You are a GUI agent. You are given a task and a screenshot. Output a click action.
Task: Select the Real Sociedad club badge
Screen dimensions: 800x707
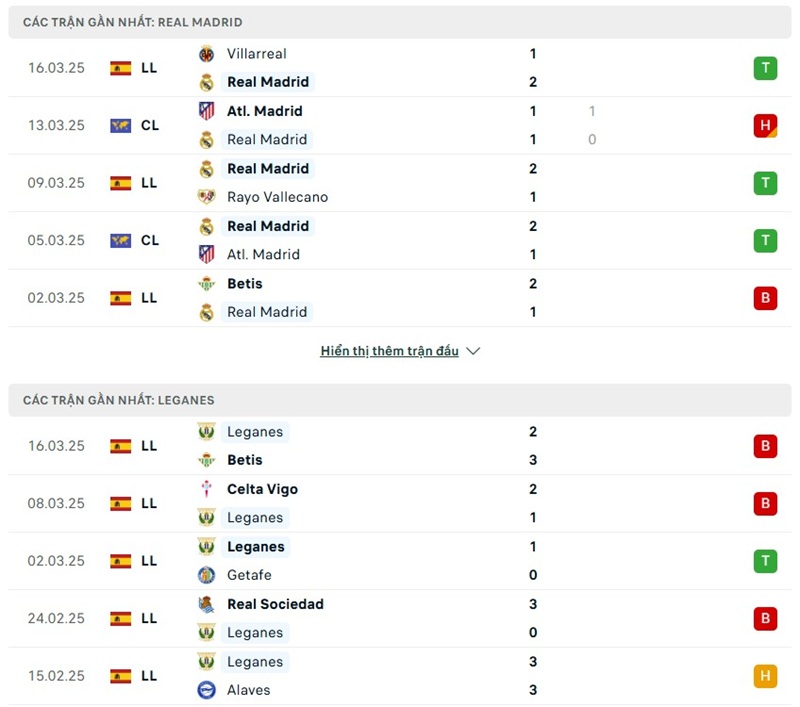pyautogui.click(x=207, y=604)
